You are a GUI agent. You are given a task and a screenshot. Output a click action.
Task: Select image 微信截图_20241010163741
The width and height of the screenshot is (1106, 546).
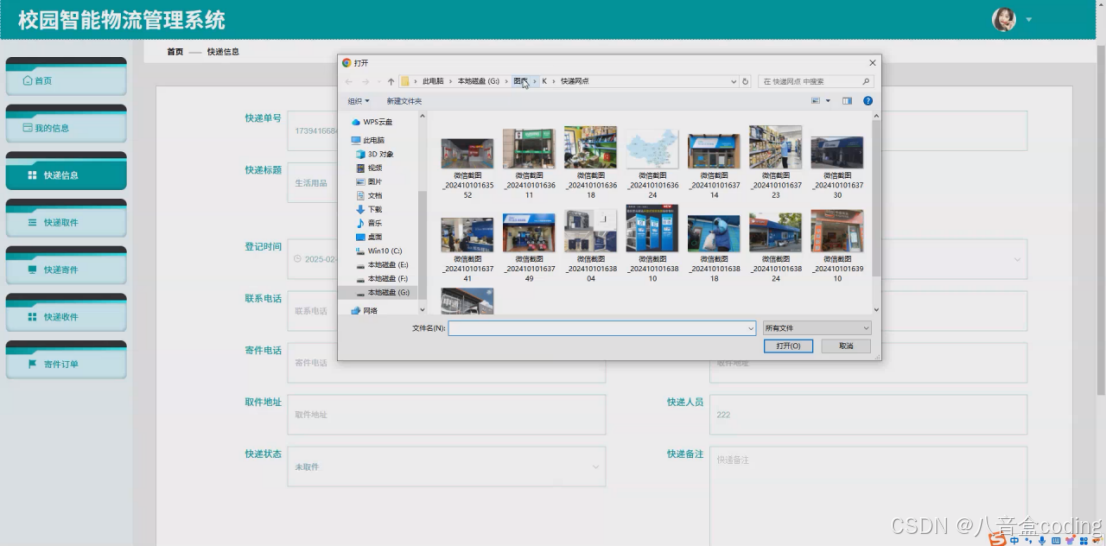[468, 250]
